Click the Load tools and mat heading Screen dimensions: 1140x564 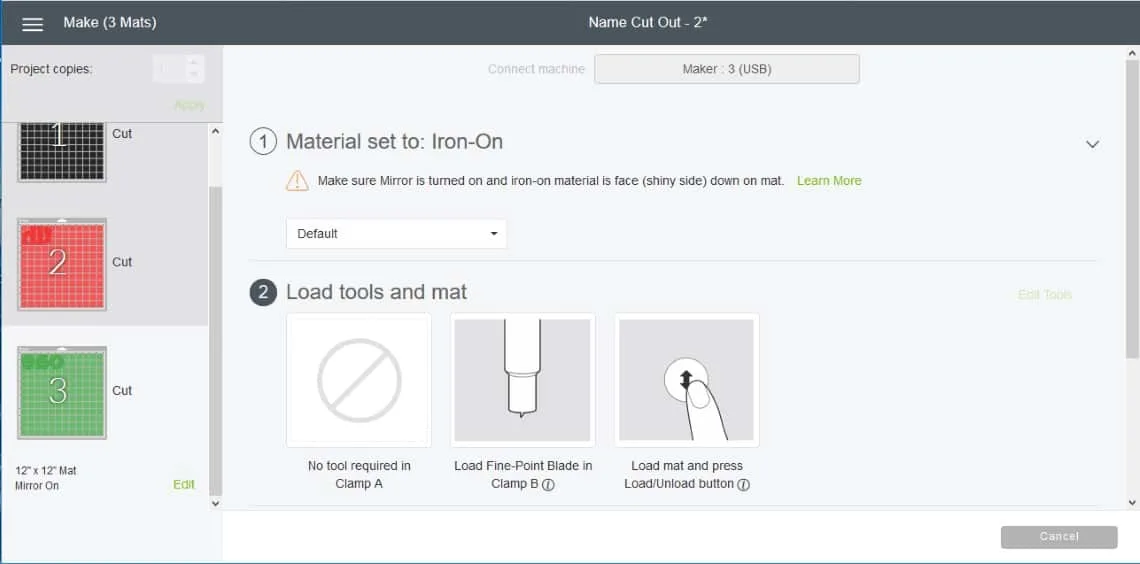377,292
